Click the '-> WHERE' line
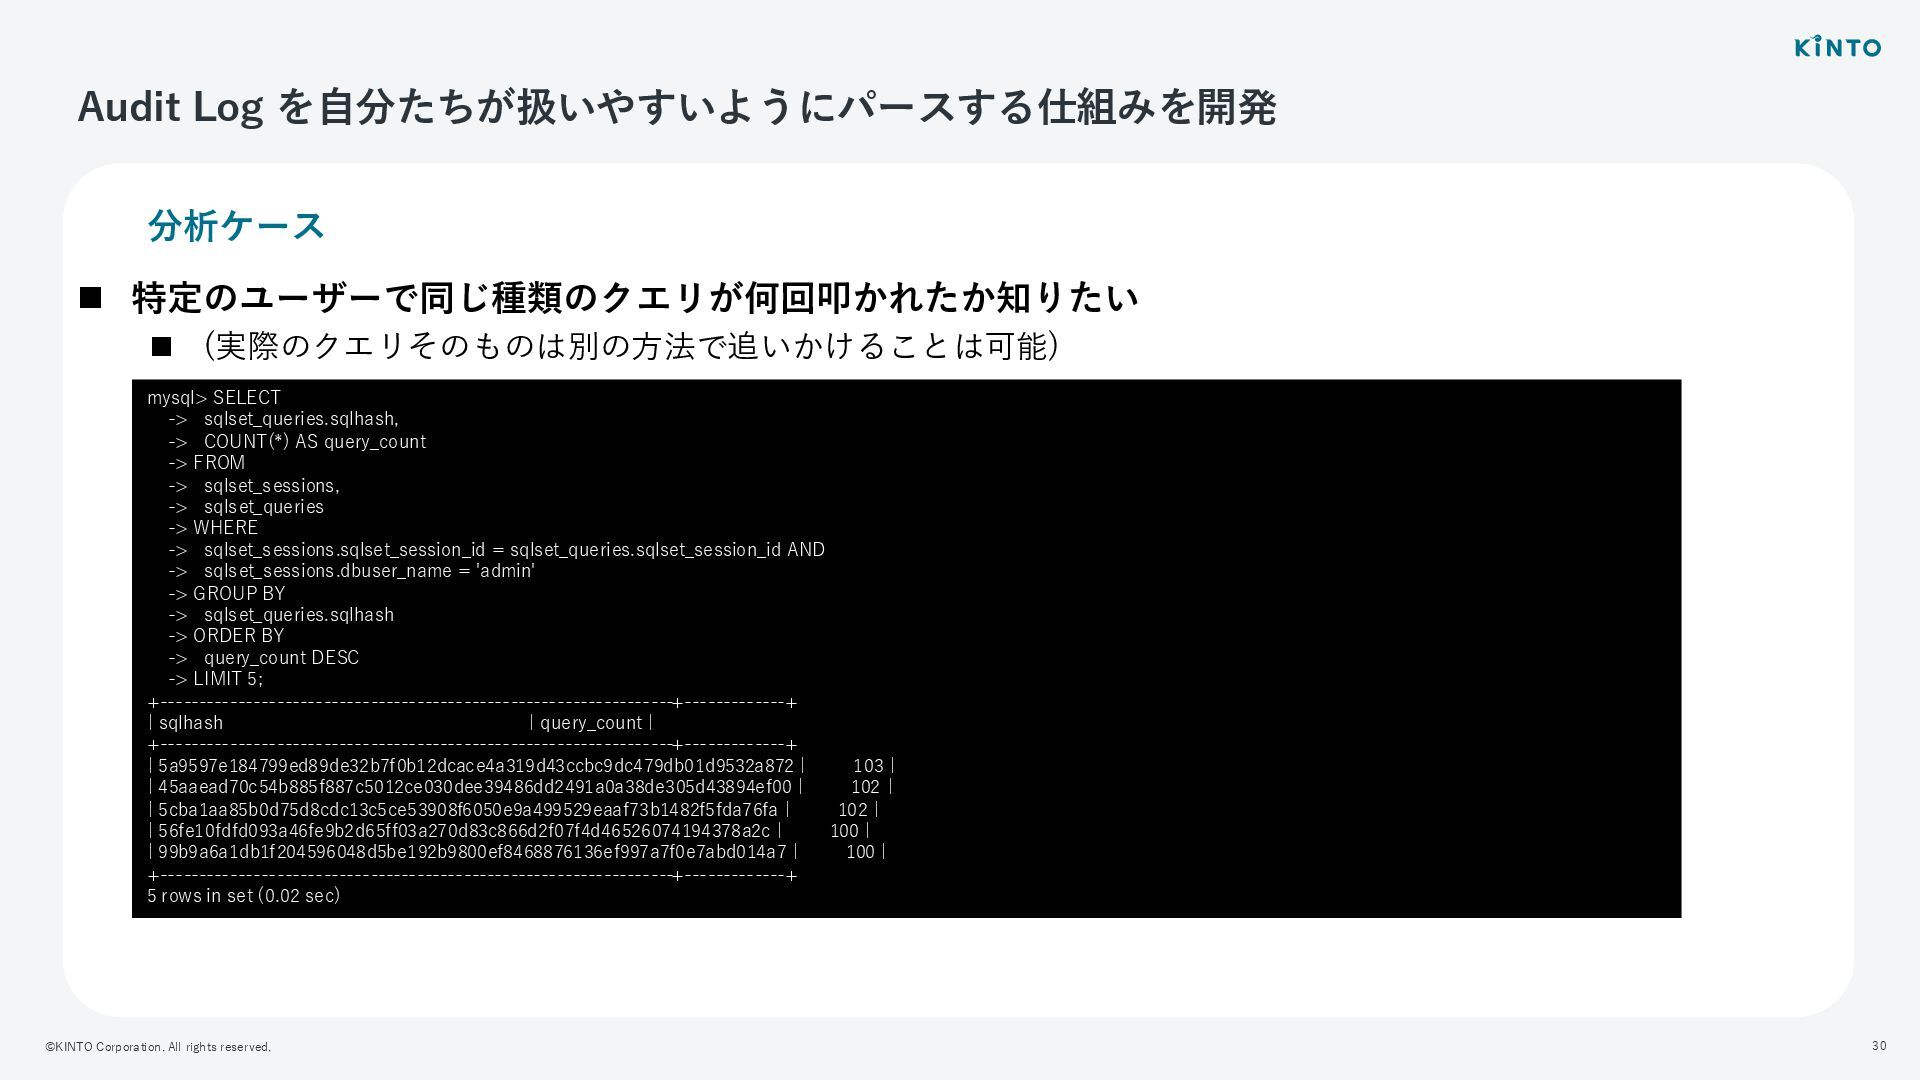 (213, 528)
